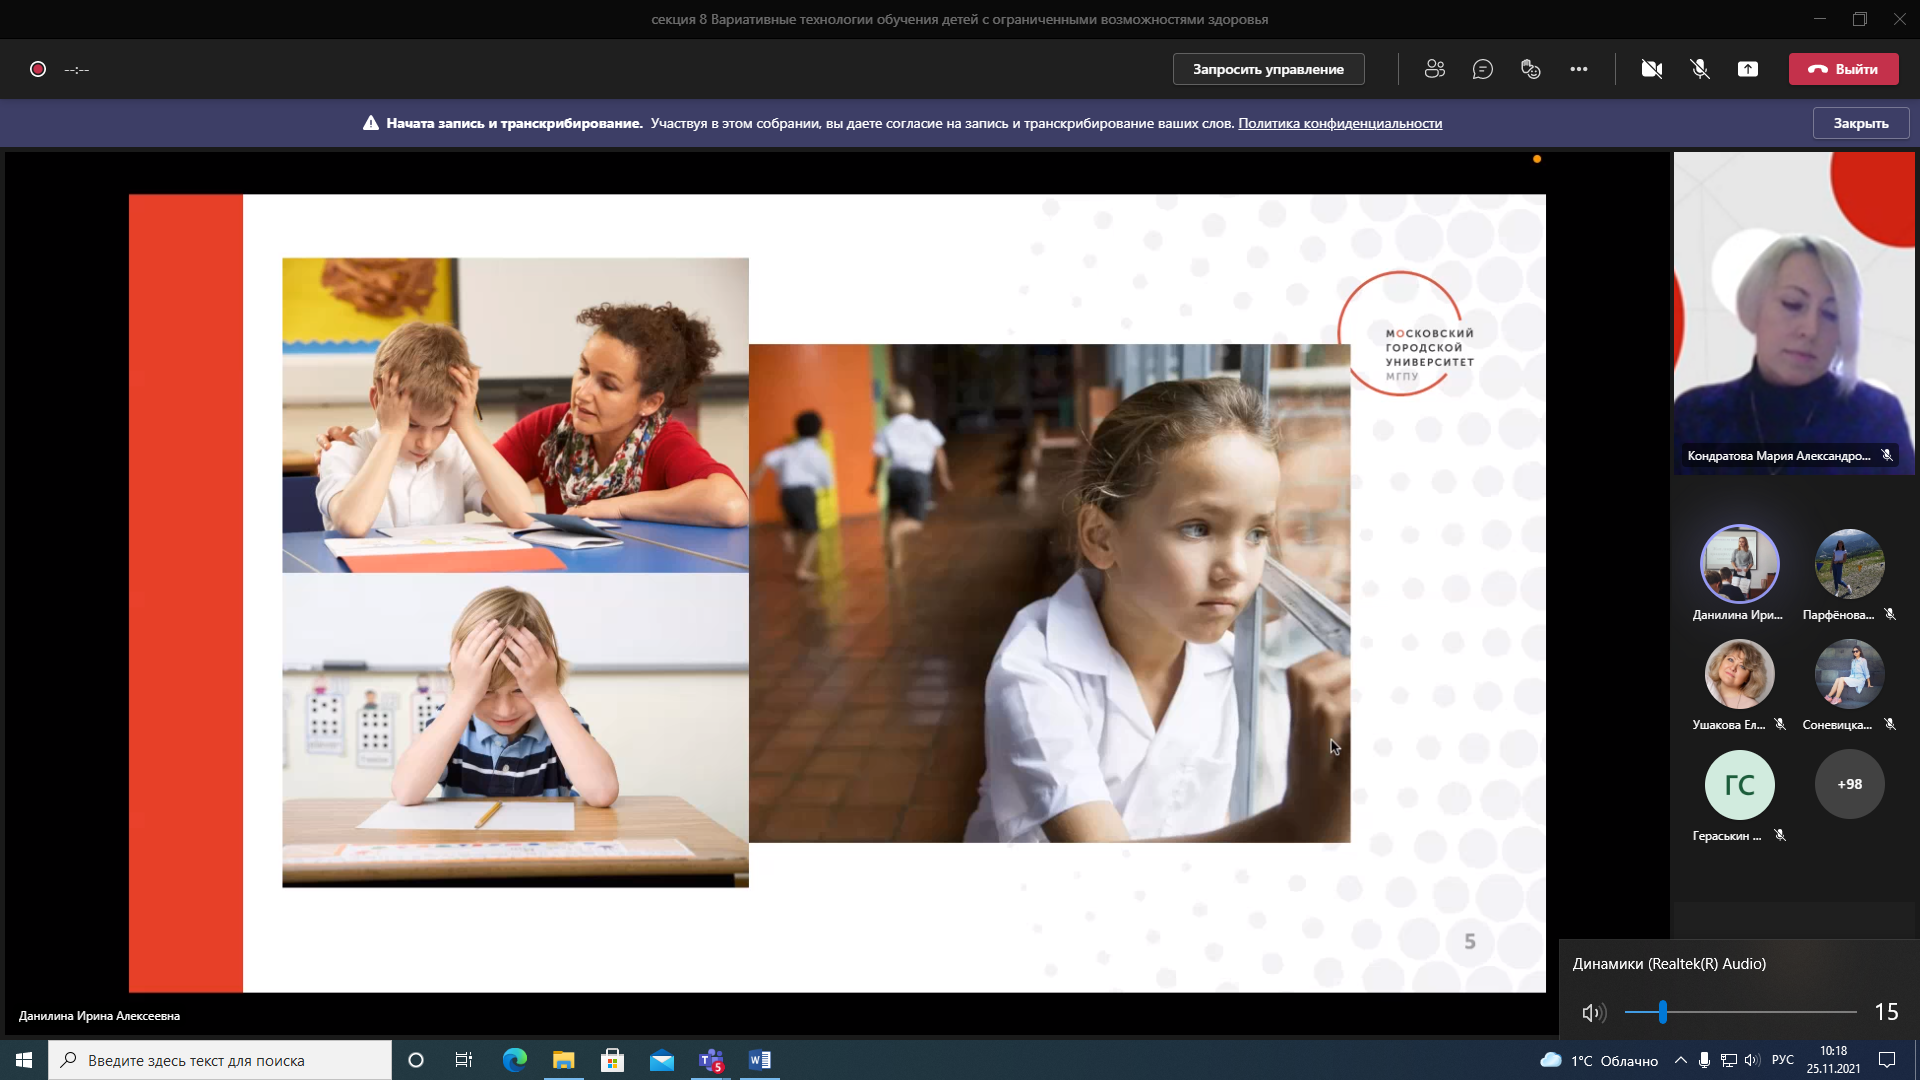Open the meeting chat icon
1920x1080 pixels.
coord(1482,69)
